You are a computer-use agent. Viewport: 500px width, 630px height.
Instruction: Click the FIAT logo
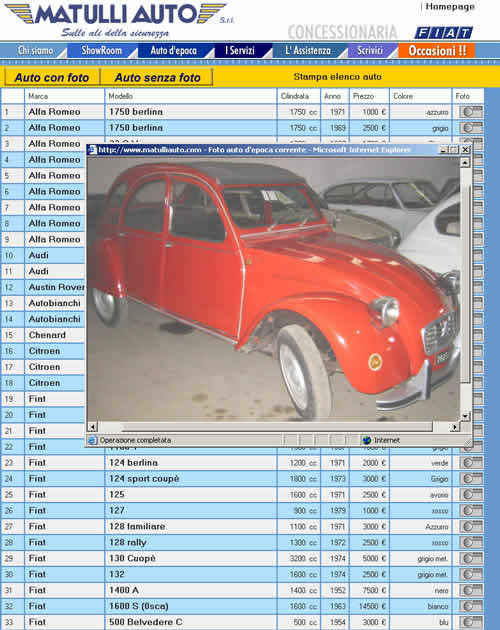443,33
